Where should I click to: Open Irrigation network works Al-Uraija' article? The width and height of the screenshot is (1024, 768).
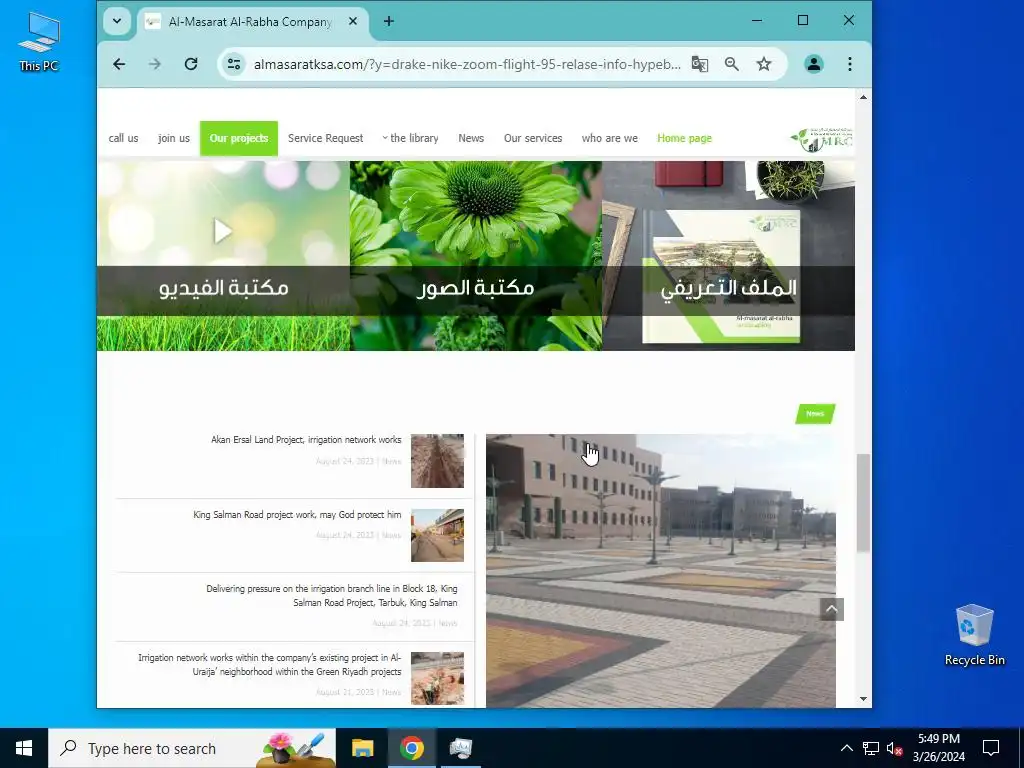pyautogui.click(x=270, y=665)
